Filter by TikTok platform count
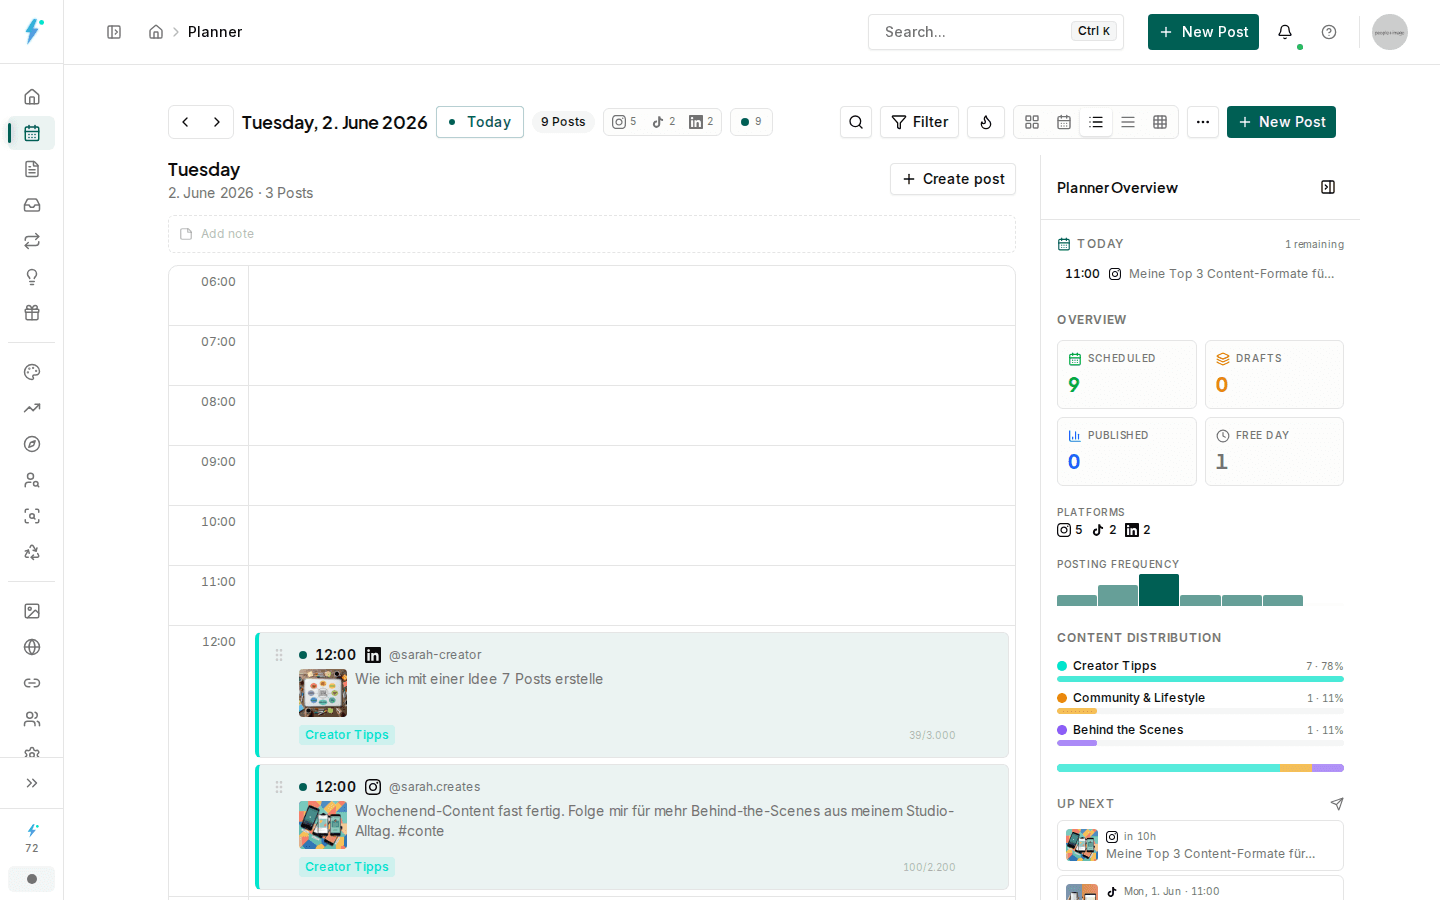Screen dimensions: 1440x900 click(664, 122)
